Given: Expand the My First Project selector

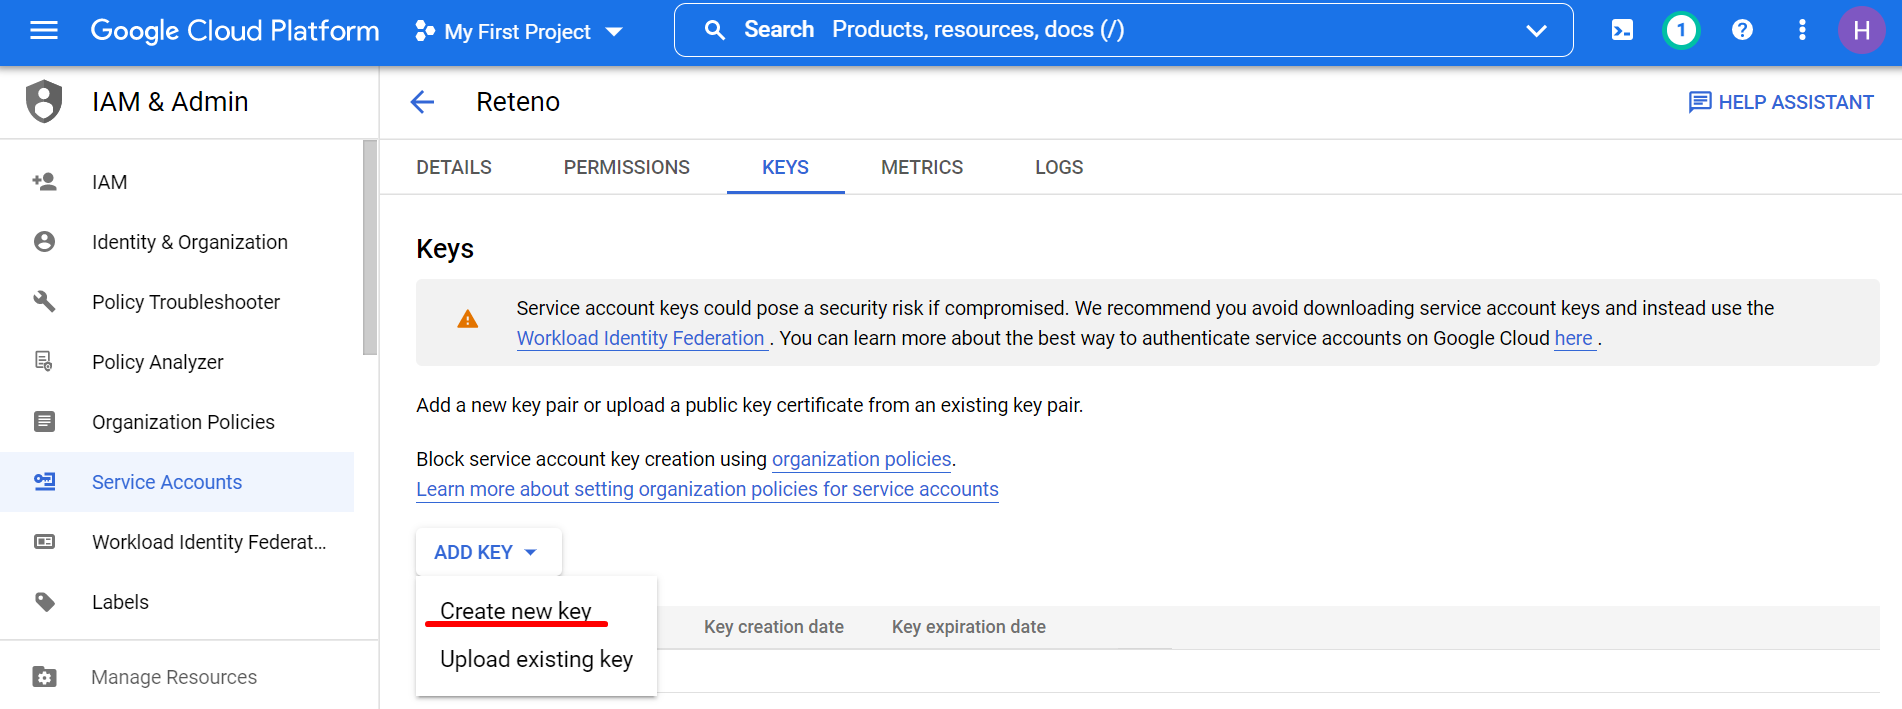Looking at the screenshot, I should (x=519, y=32).
